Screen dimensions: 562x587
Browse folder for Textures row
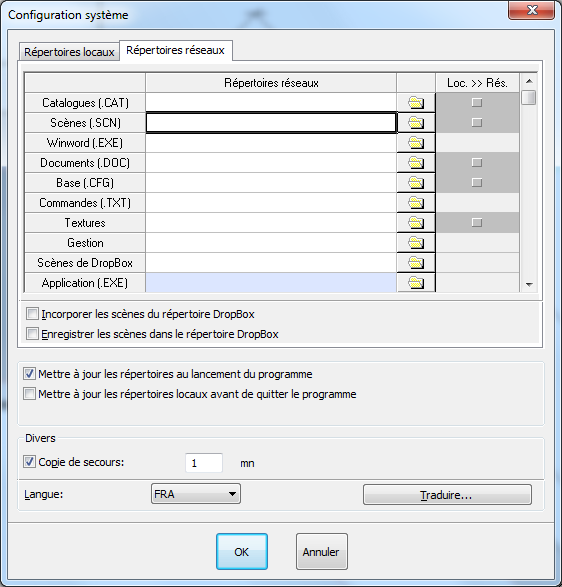point(416,223)
